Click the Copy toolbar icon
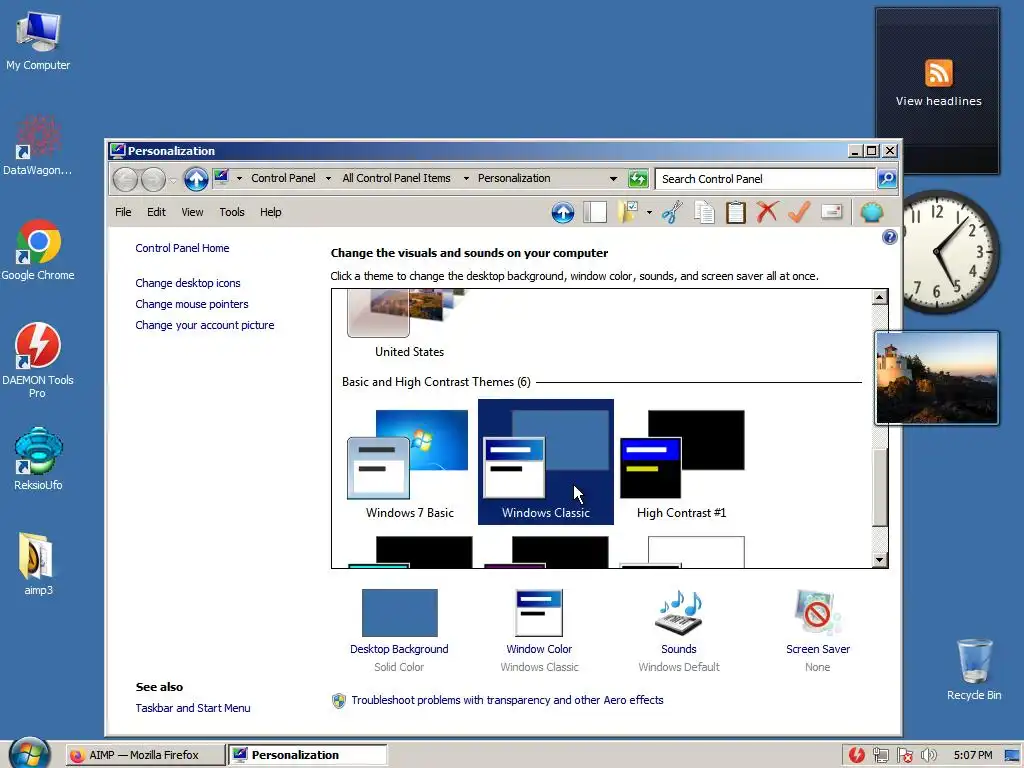This screenshot has width=1024, height=768. (x=704, y=212)
